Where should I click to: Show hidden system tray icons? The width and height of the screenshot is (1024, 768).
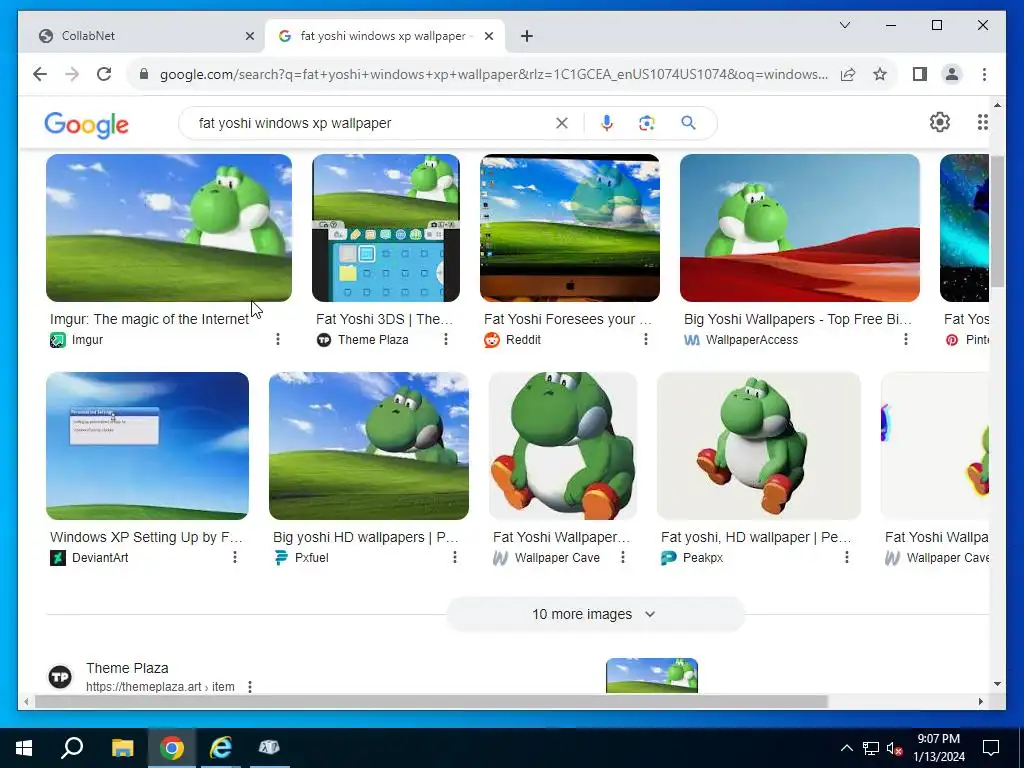tap(846, 748)
